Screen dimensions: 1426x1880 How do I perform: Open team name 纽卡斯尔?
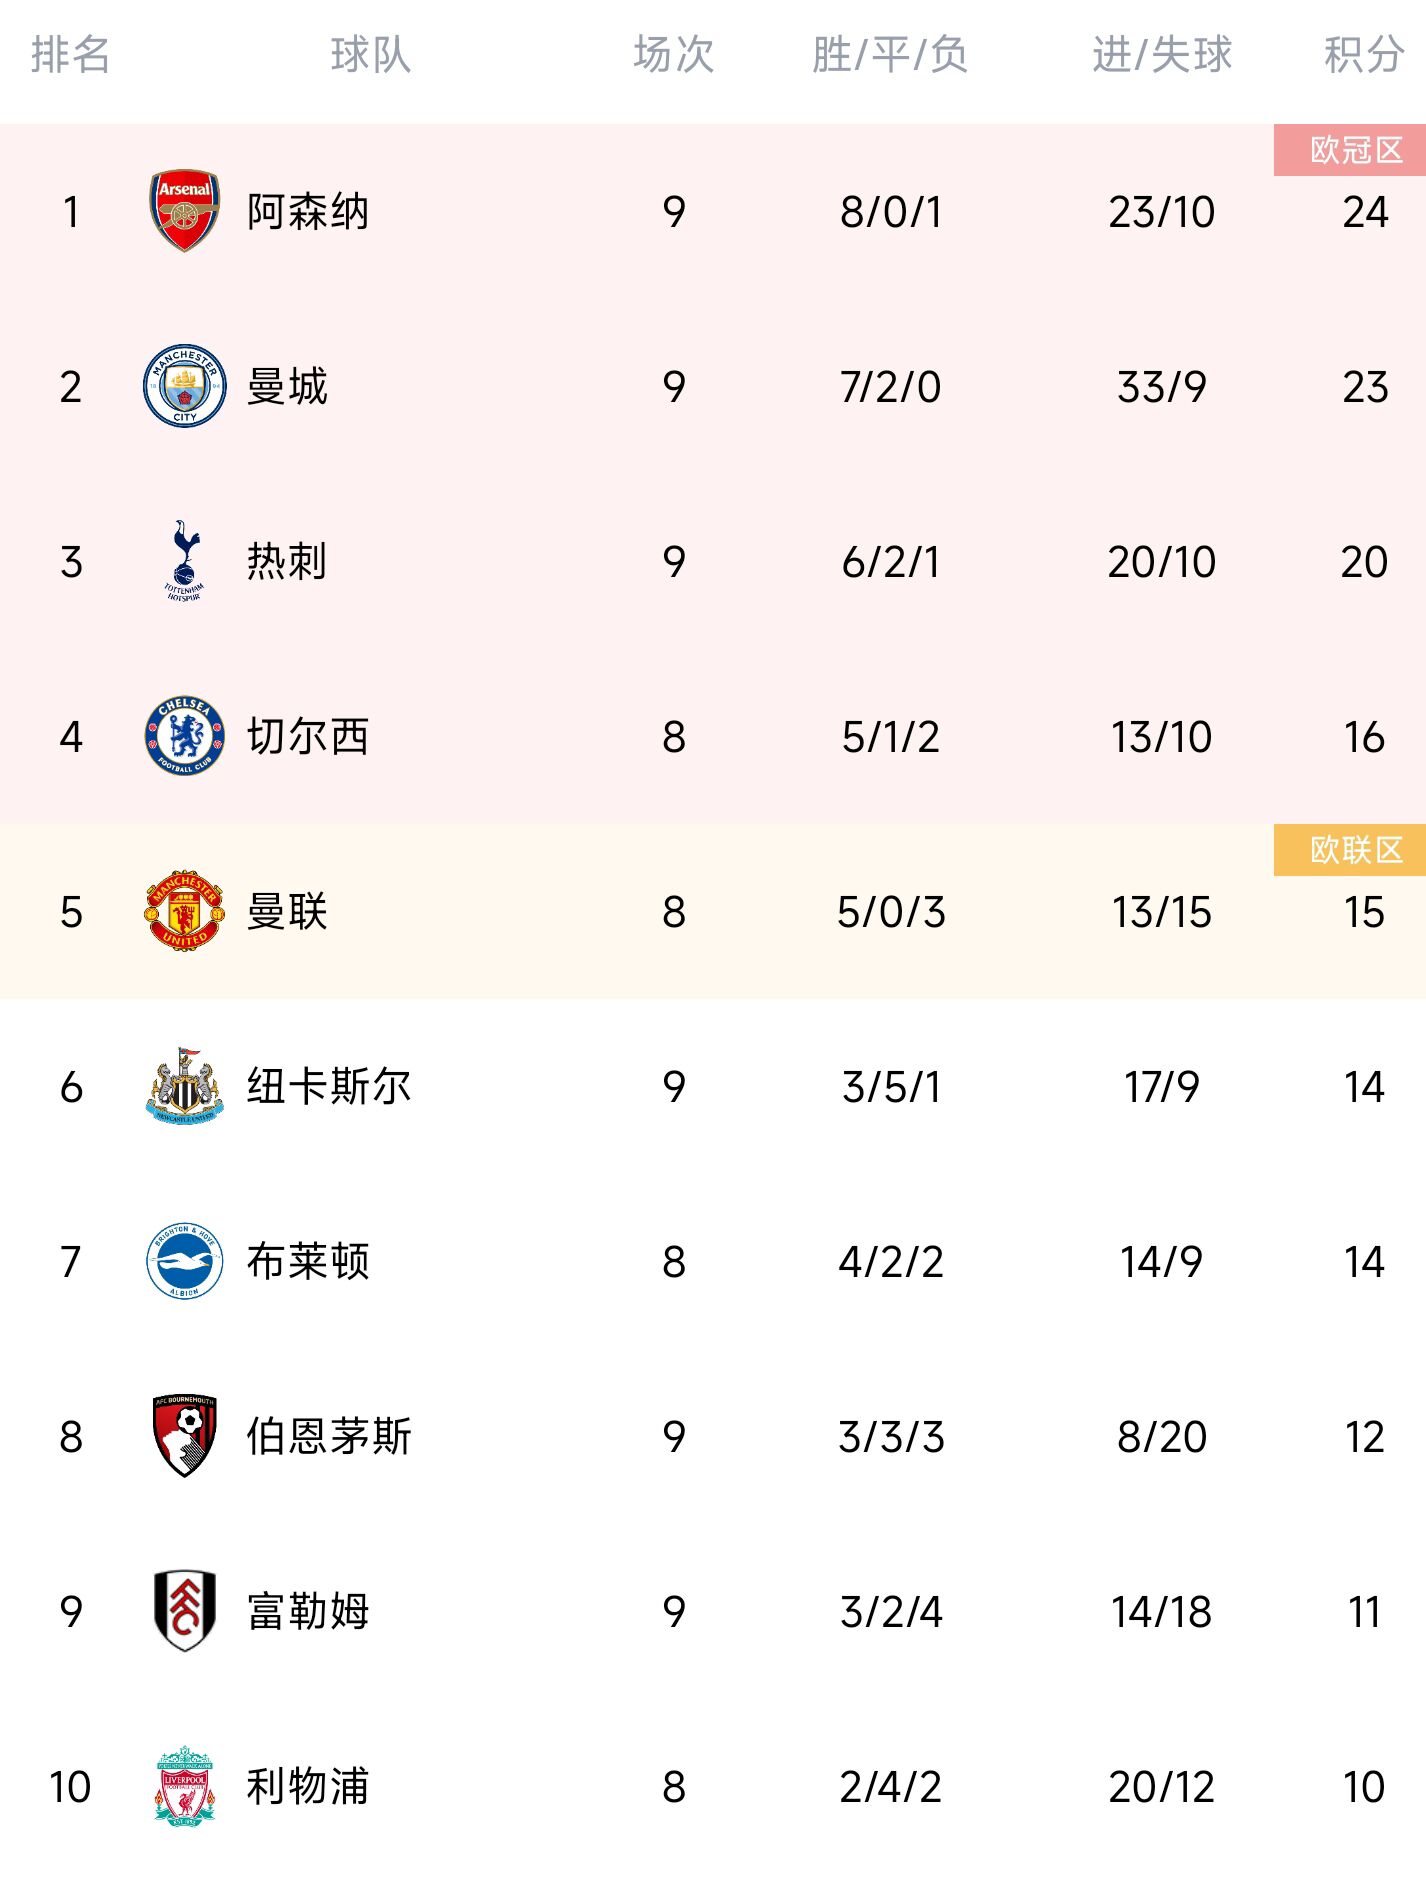click(x=329, y=1087)
